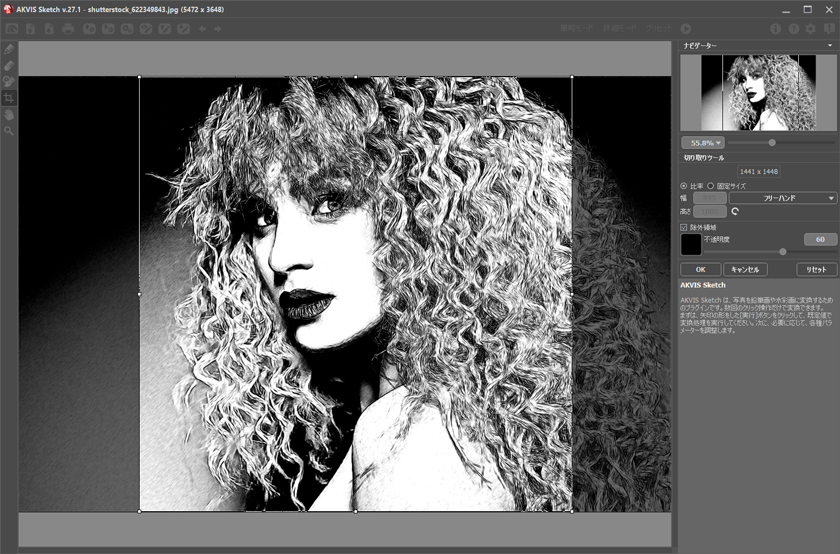Screen dimensions: 840x554
Task: Select the Zoom magnifier tool
Action: tap(9, 130)
